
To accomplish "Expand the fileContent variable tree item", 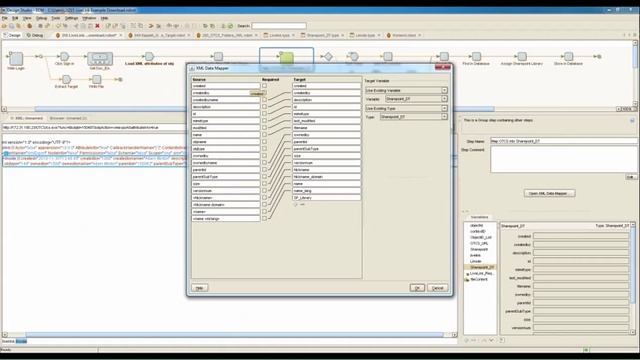I will click(x=467, y=280).
